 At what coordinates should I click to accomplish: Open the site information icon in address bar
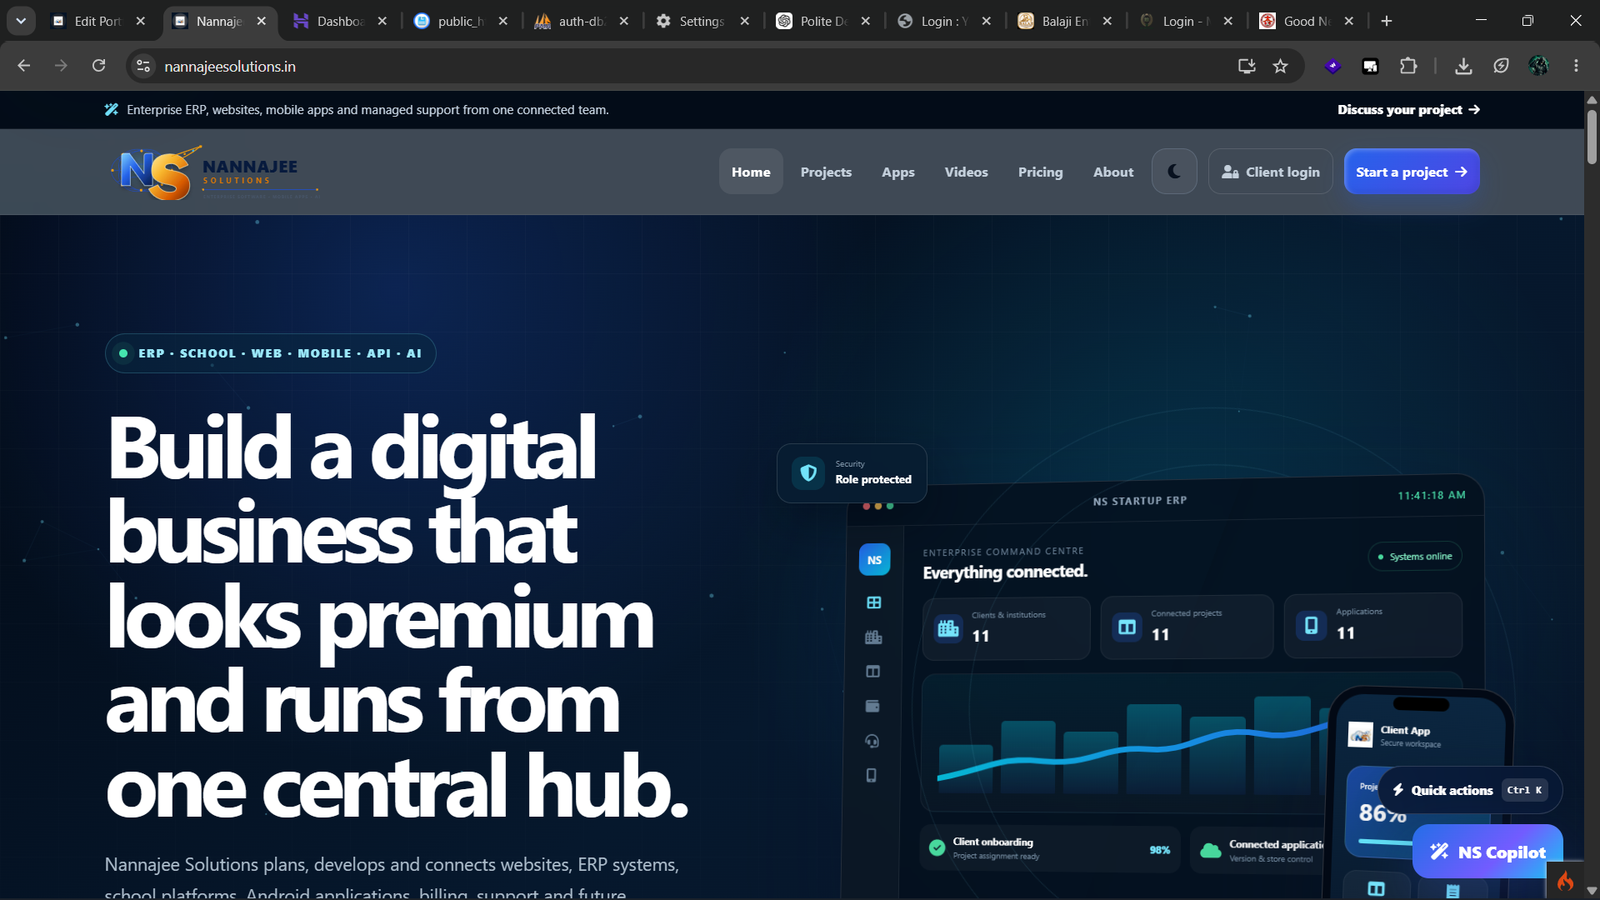click(144, 66)
